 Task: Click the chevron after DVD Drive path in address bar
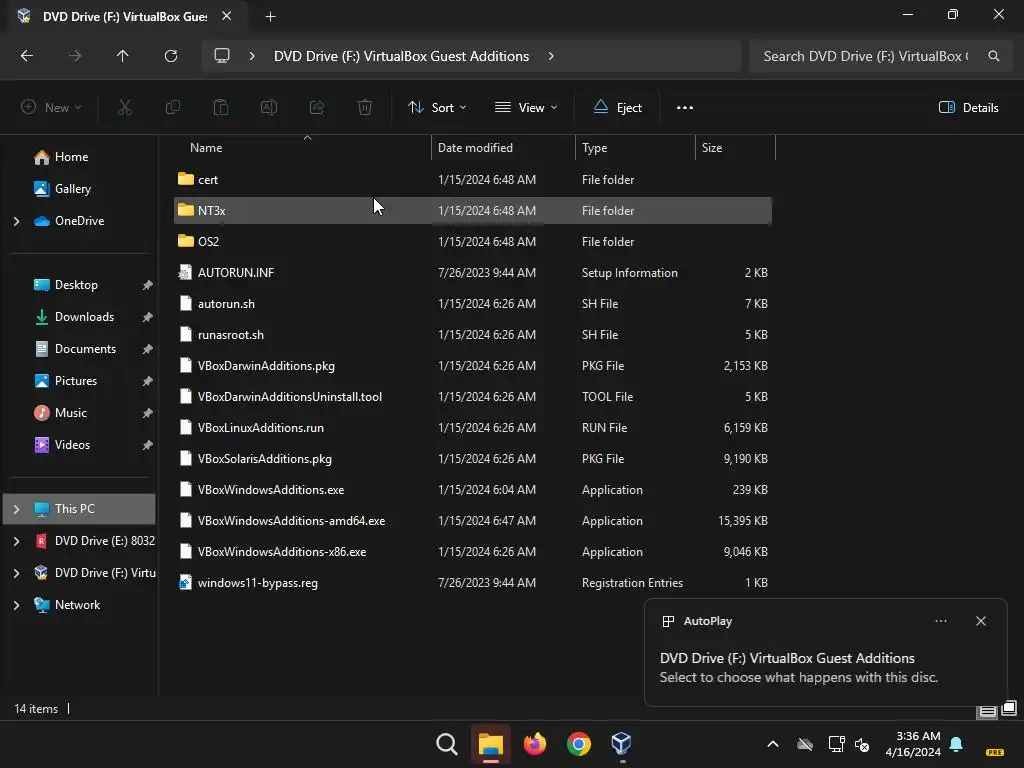coord(551,56)
